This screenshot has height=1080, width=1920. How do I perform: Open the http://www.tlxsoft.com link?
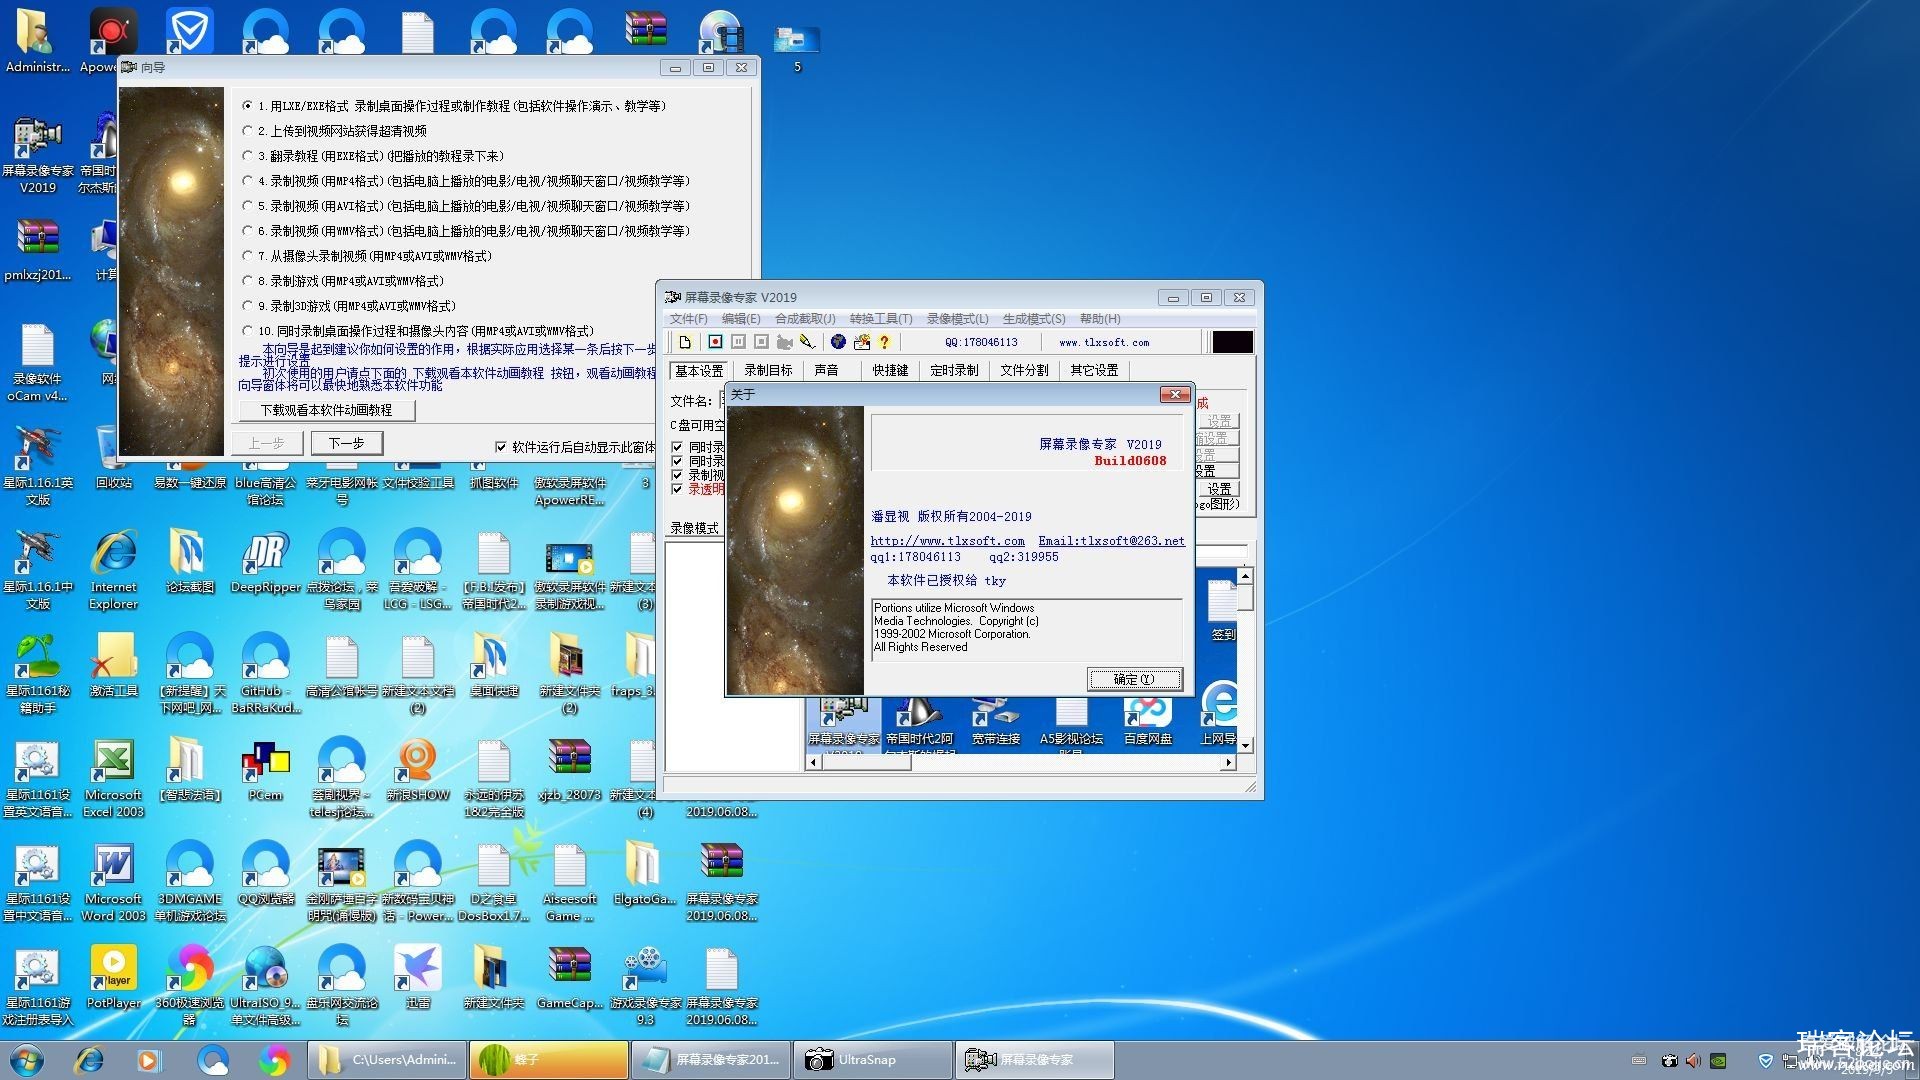947,541
